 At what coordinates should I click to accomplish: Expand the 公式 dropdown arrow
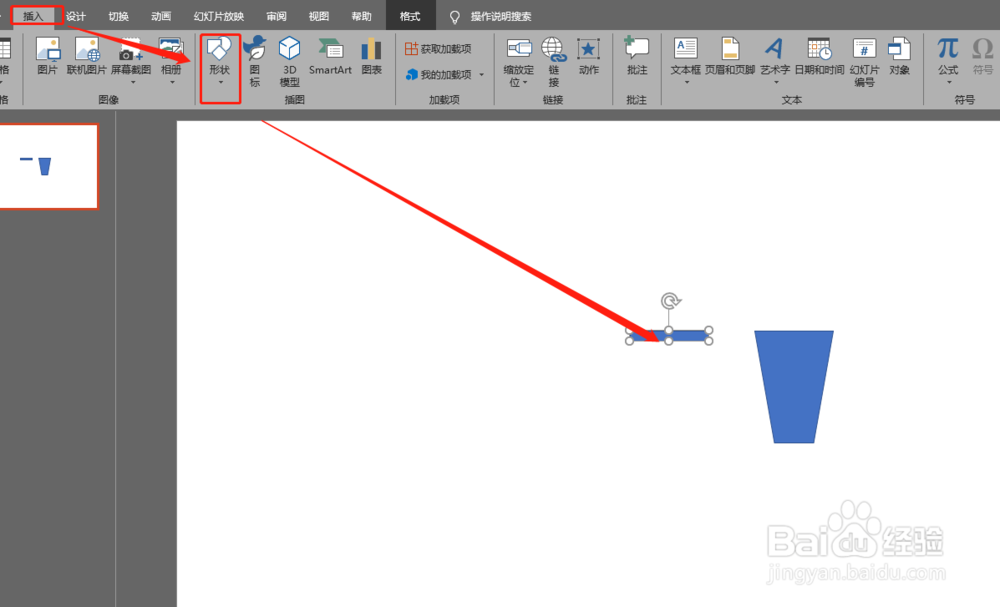(949, 82)
